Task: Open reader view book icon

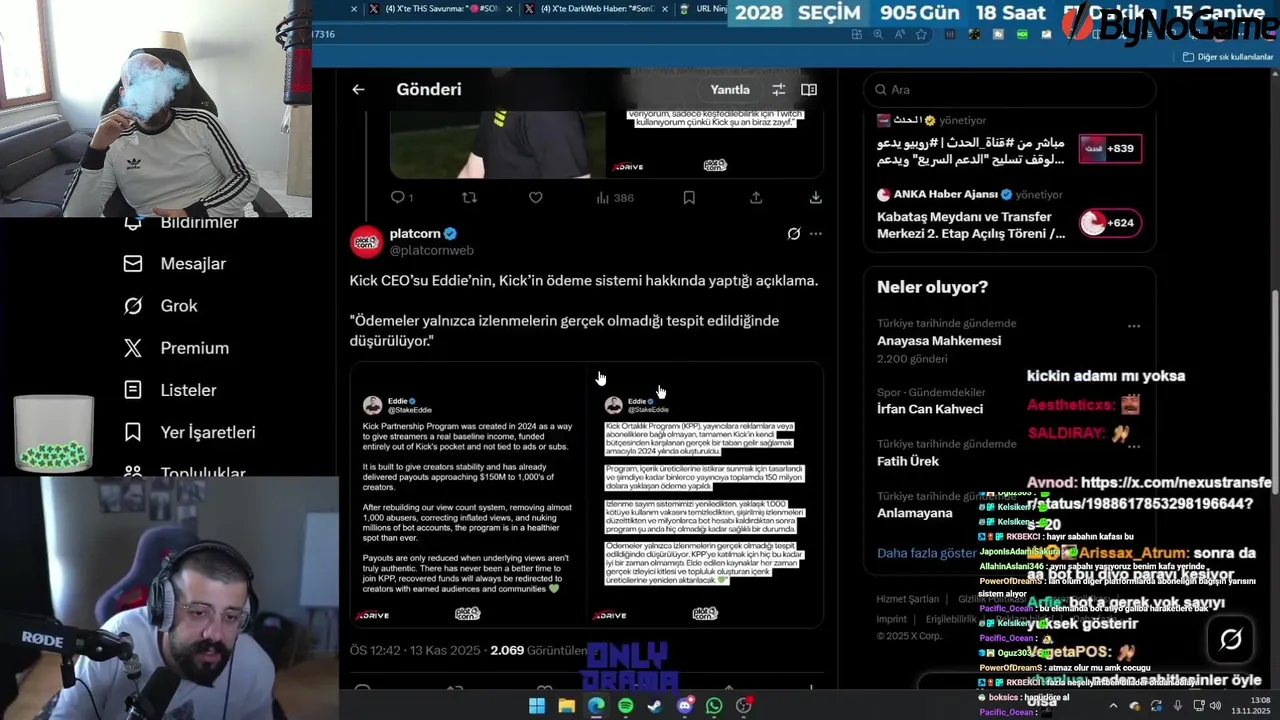Action: click(809, 89)
